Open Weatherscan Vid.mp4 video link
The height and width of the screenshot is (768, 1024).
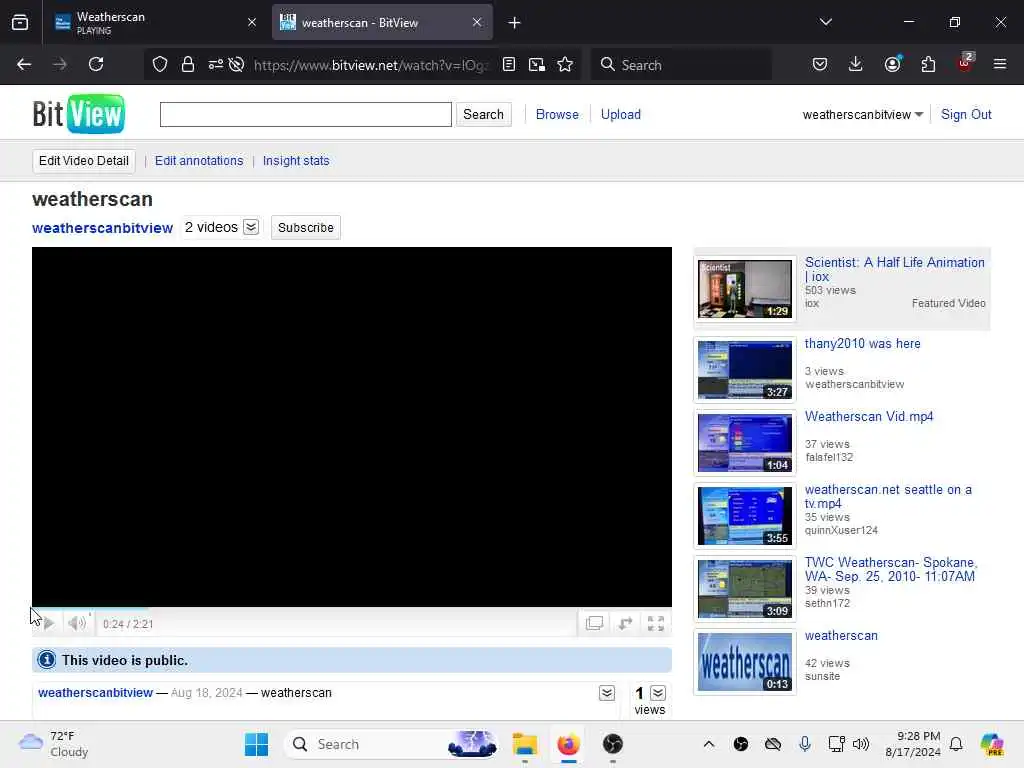[869, 417]
